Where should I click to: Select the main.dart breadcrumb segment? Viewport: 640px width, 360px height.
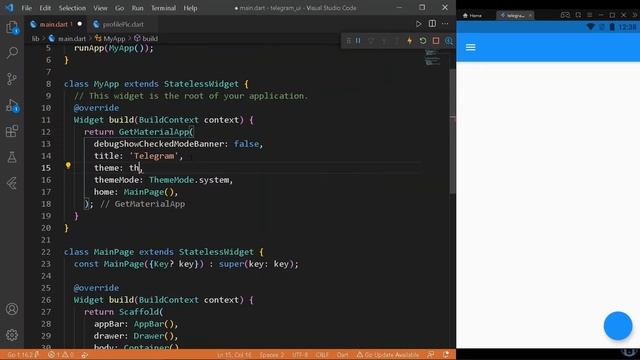[67, 39]
